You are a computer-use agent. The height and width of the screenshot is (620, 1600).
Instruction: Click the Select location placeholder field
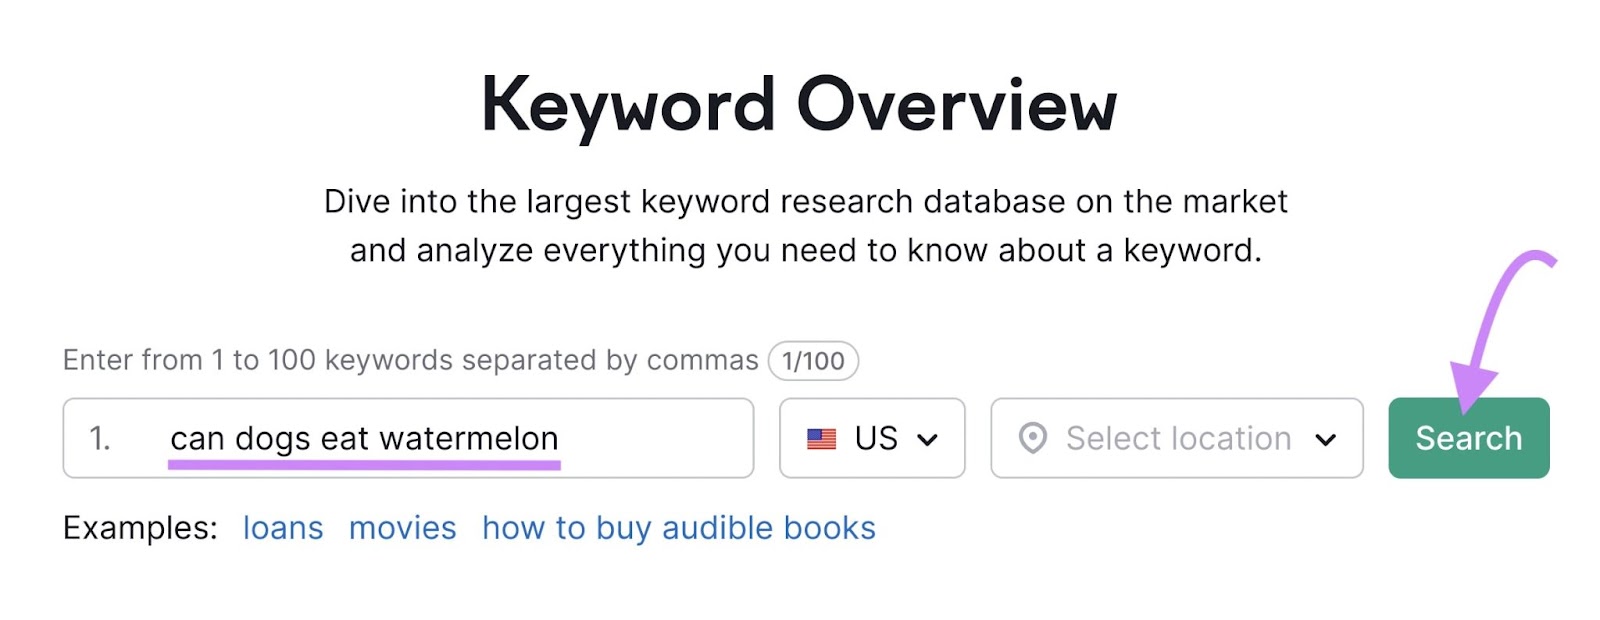coord(1176,438)
